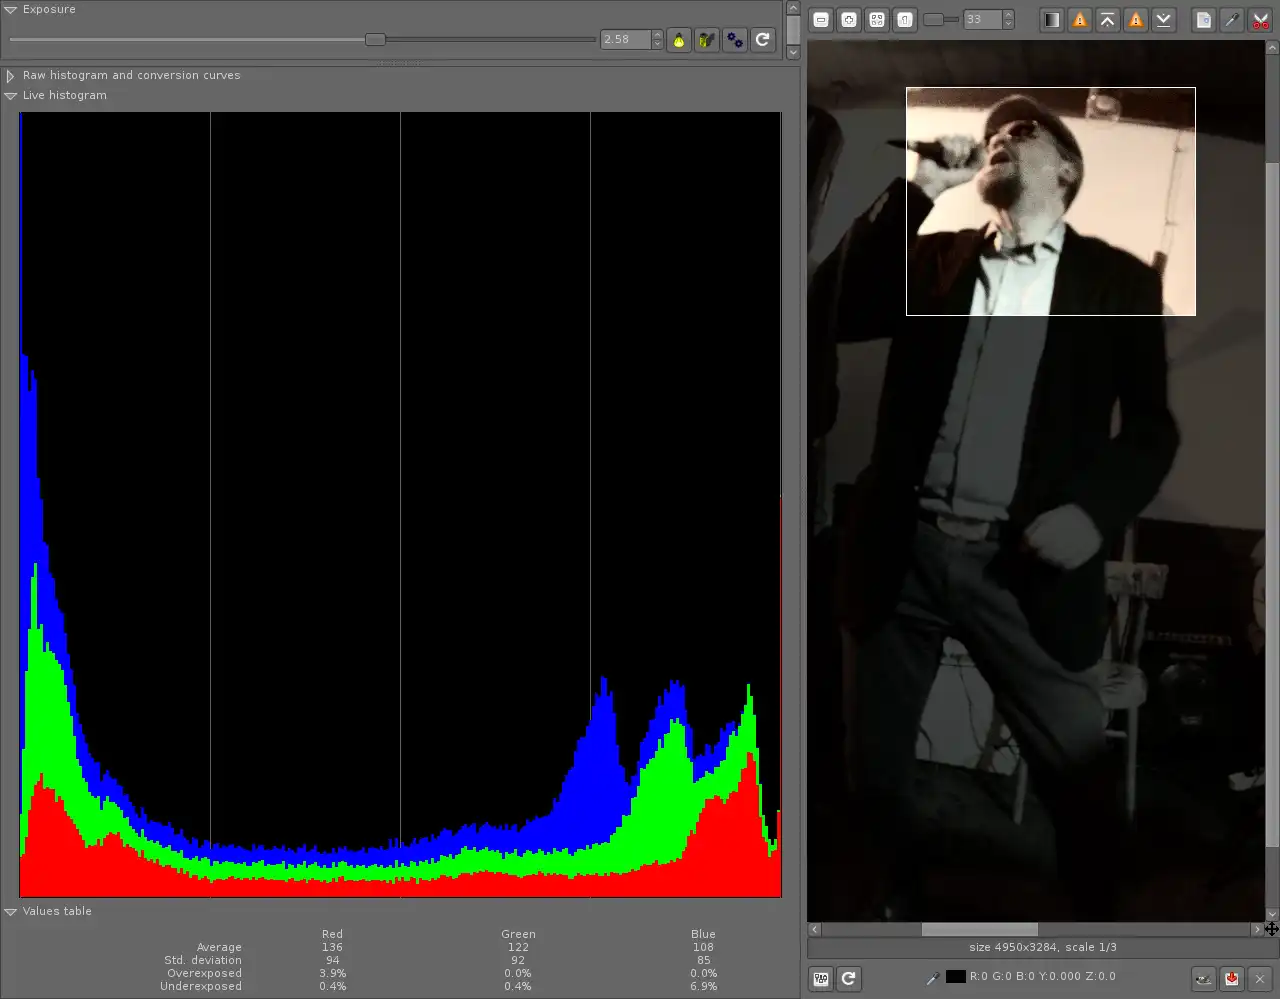Click the Red average value "136"

click(332, 948)
